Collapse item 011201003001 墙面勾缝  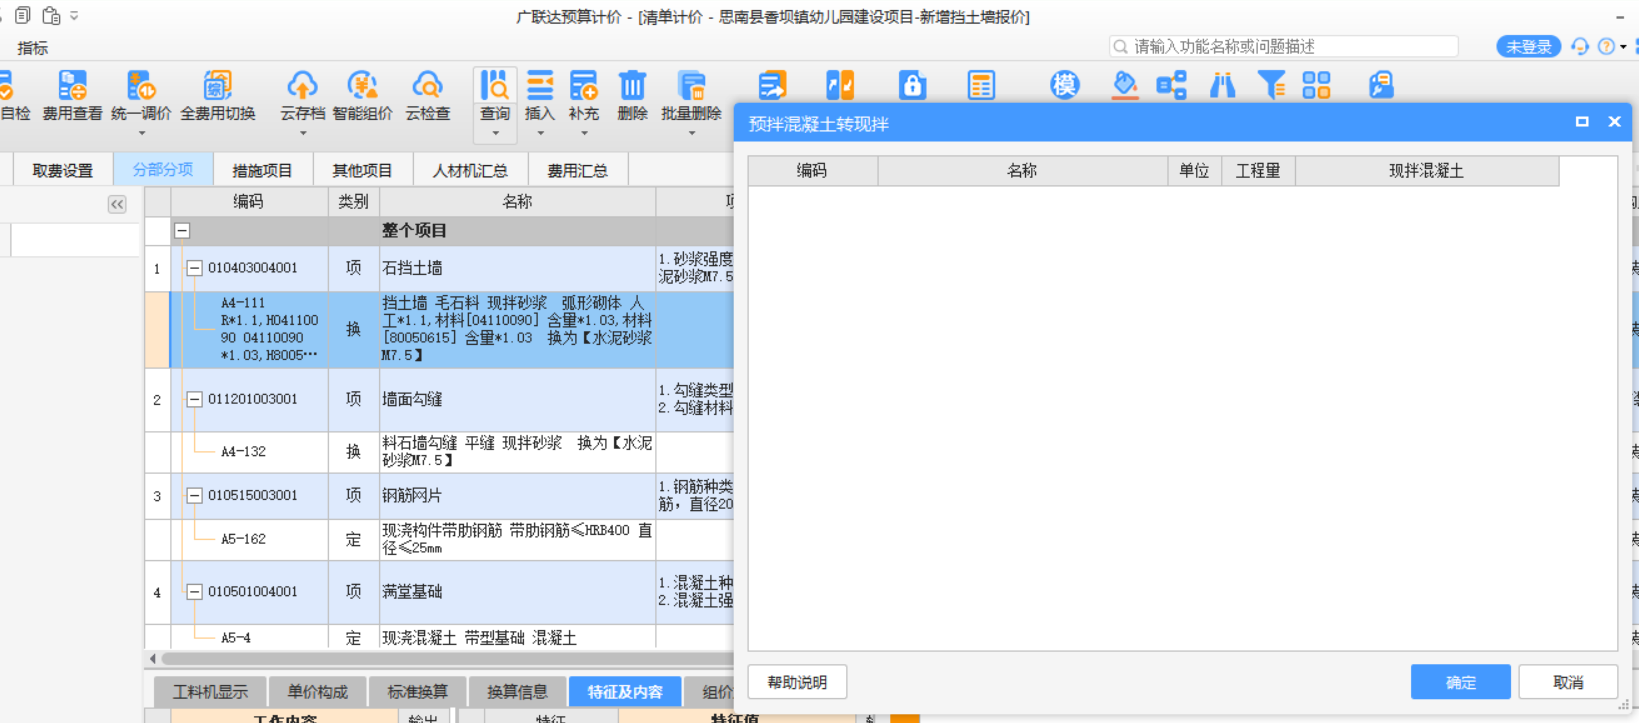tap(195, 399)
